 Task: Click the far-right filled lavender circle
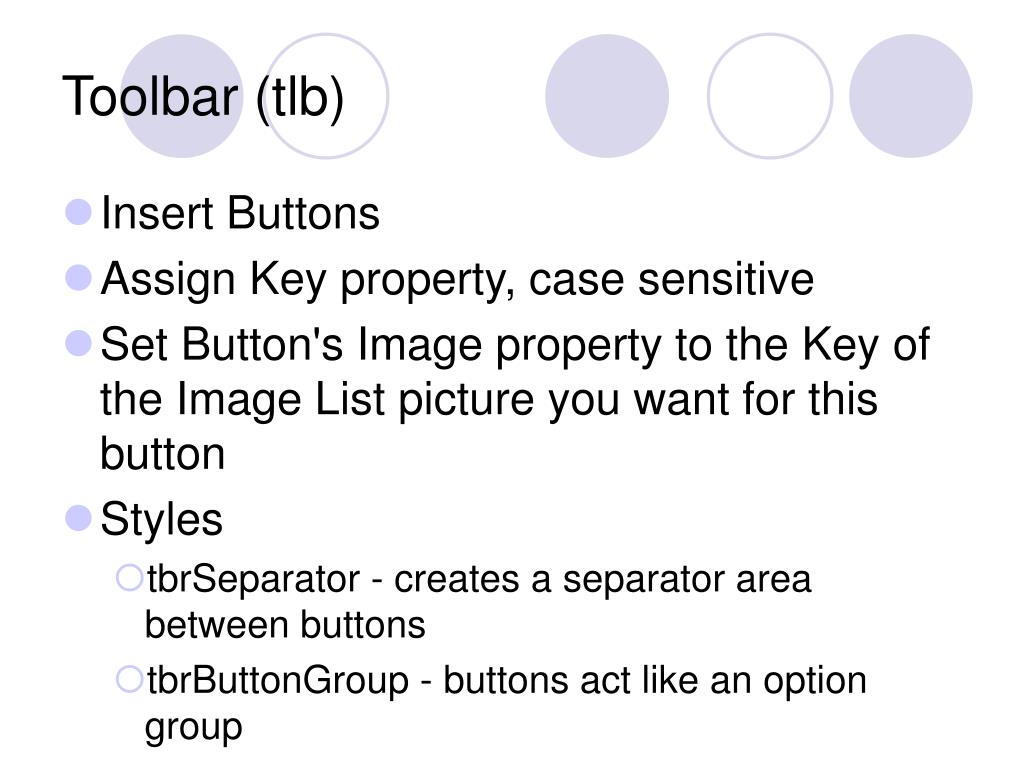[910, 96]
